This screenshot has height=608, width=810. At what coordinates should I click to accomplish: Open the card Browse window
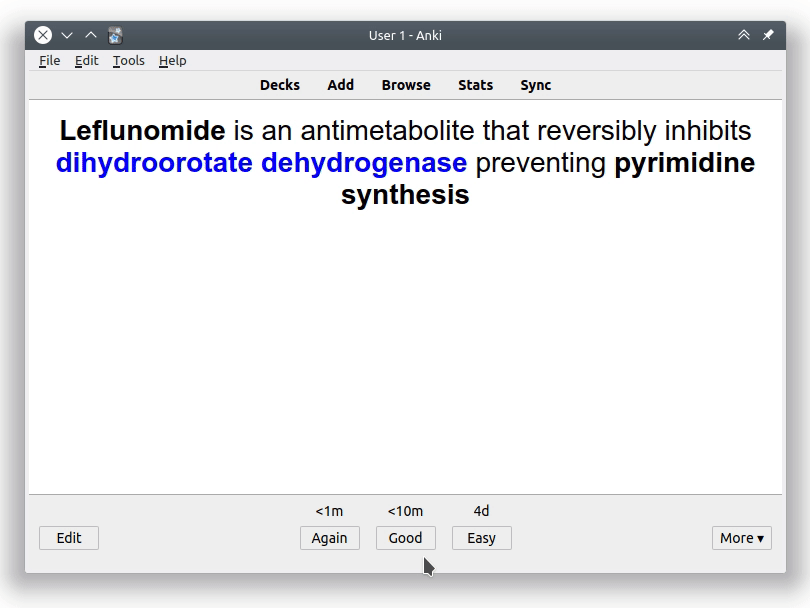pos(406,85)
